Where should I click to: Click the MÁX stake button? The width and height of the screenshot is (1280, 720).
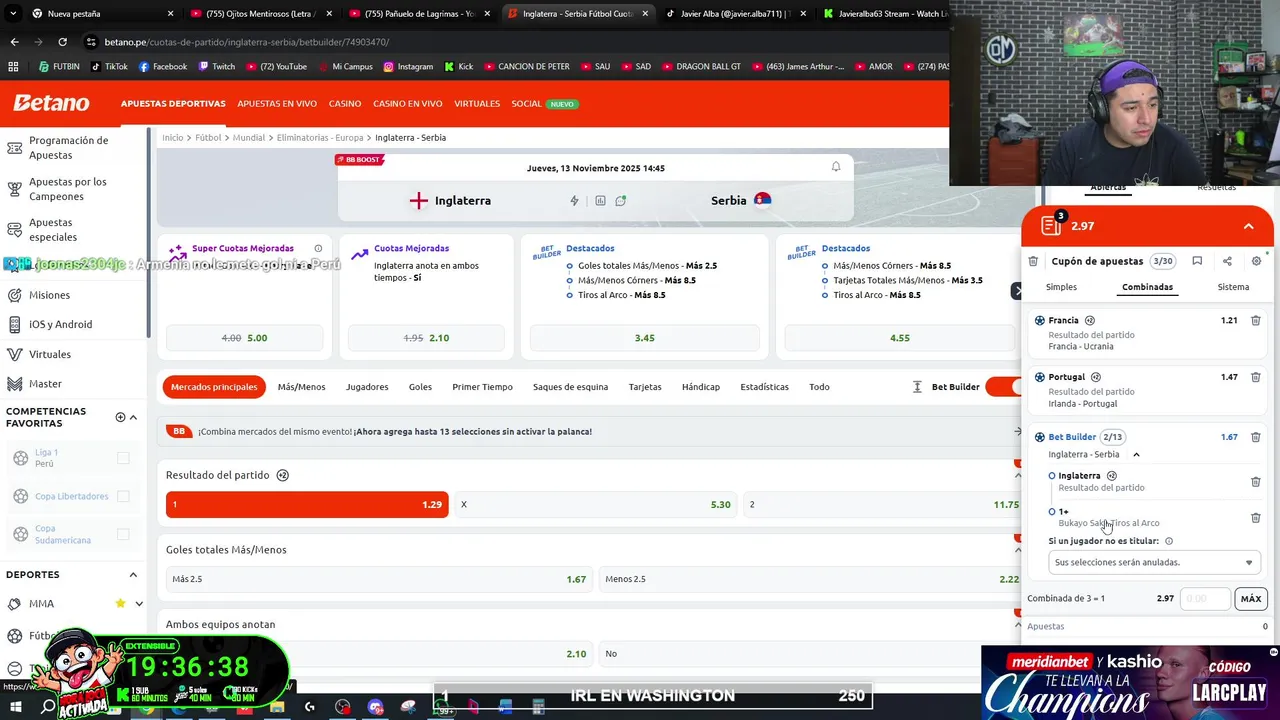1250,598
